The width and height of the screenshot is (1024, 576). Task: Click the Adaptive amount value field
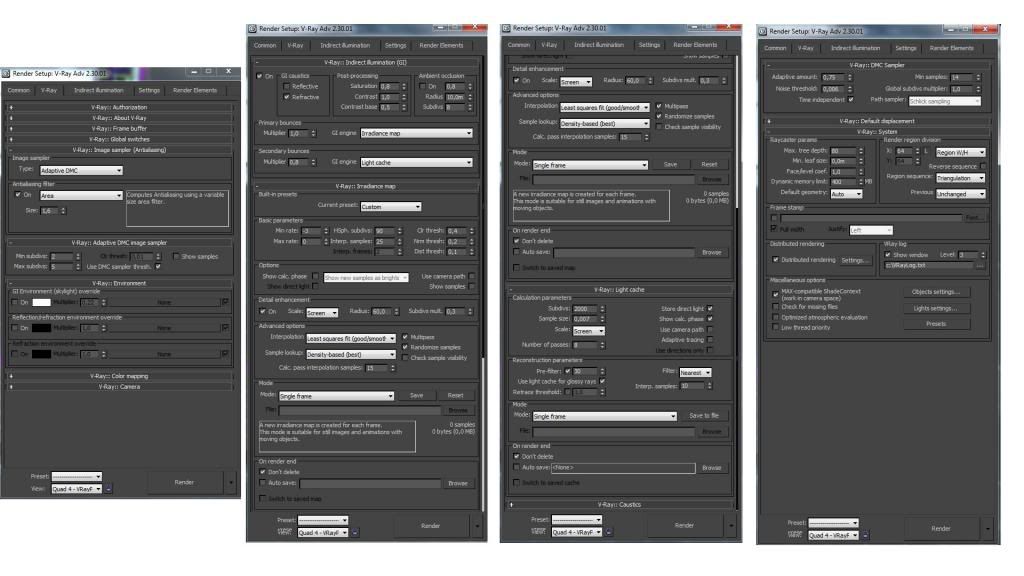coord(833,77)
